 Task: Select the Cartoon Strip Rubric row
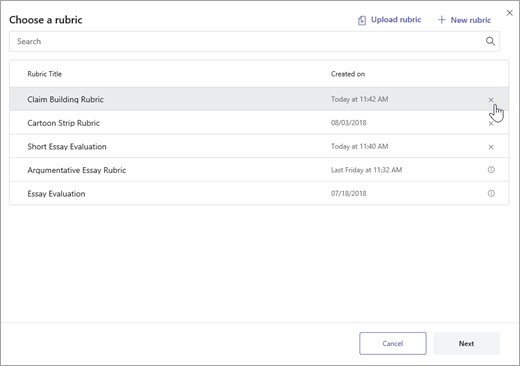click(259, 123)
